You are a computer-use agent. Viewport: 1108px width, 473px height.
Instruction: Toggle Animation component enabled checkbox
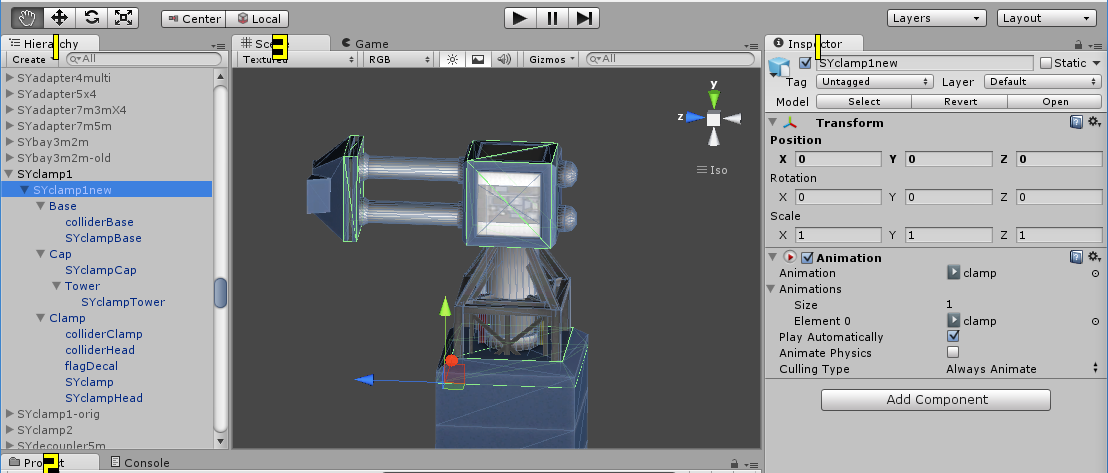(x=807, y=257)
